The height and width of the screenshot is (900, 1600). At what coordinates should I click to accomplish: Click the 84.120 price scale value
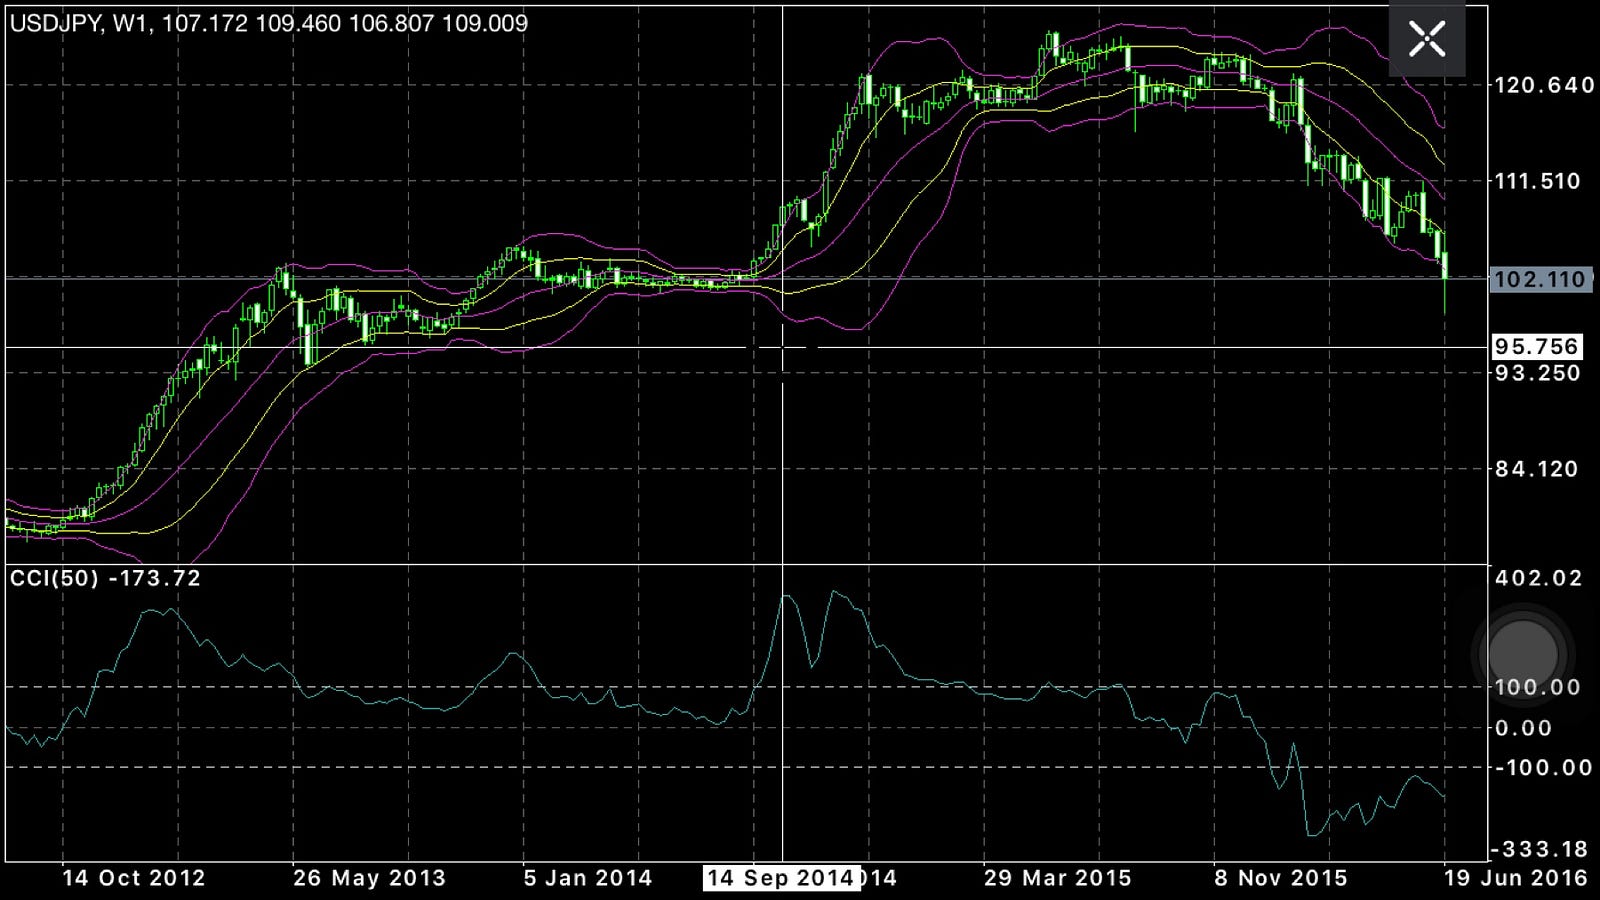pyautogui.click(x=1538, y=469)
